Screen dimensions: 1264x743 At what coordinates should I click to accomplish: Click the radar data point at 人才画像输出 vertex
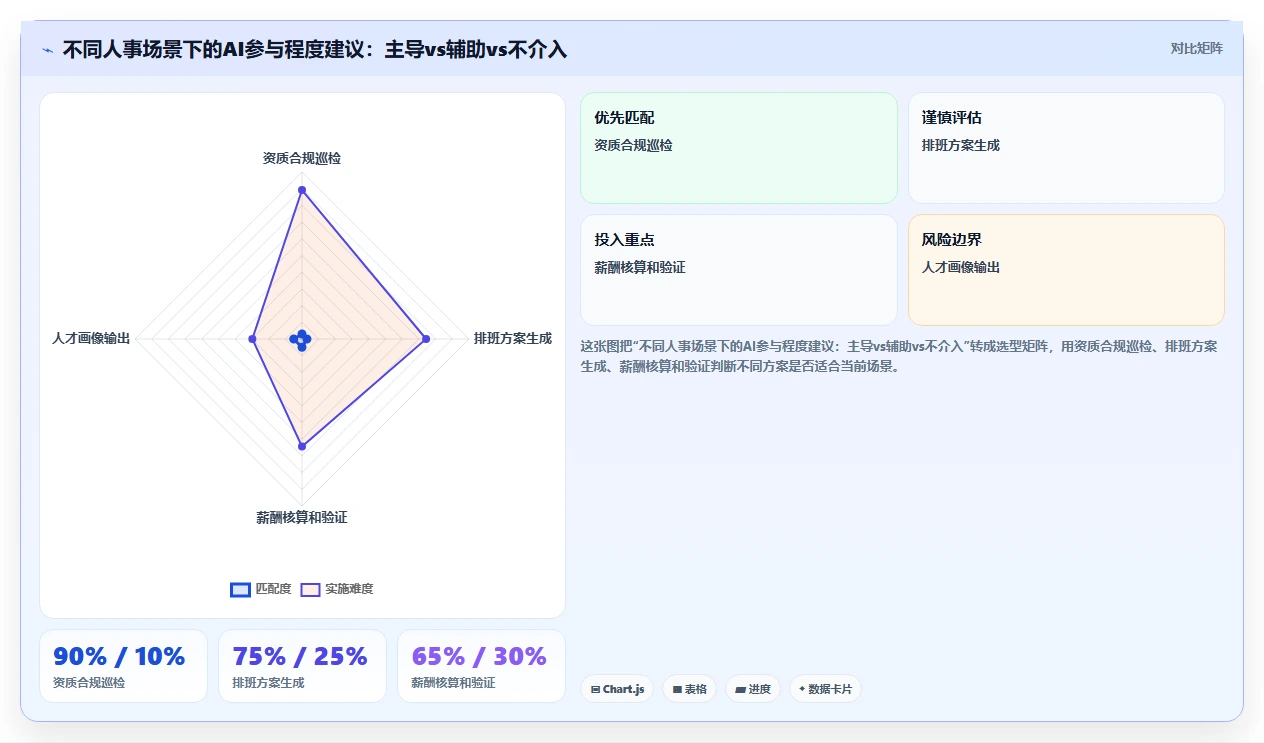pos(252,340)
